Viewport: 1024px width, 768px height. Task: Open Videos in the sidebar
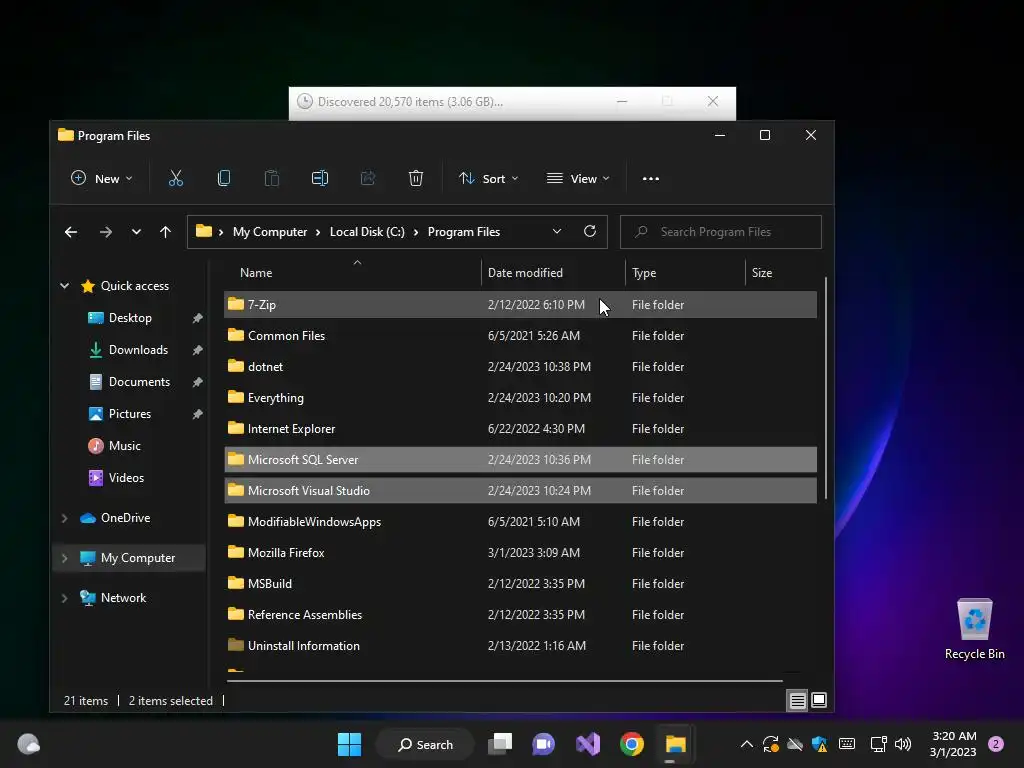tap(126, 477)
